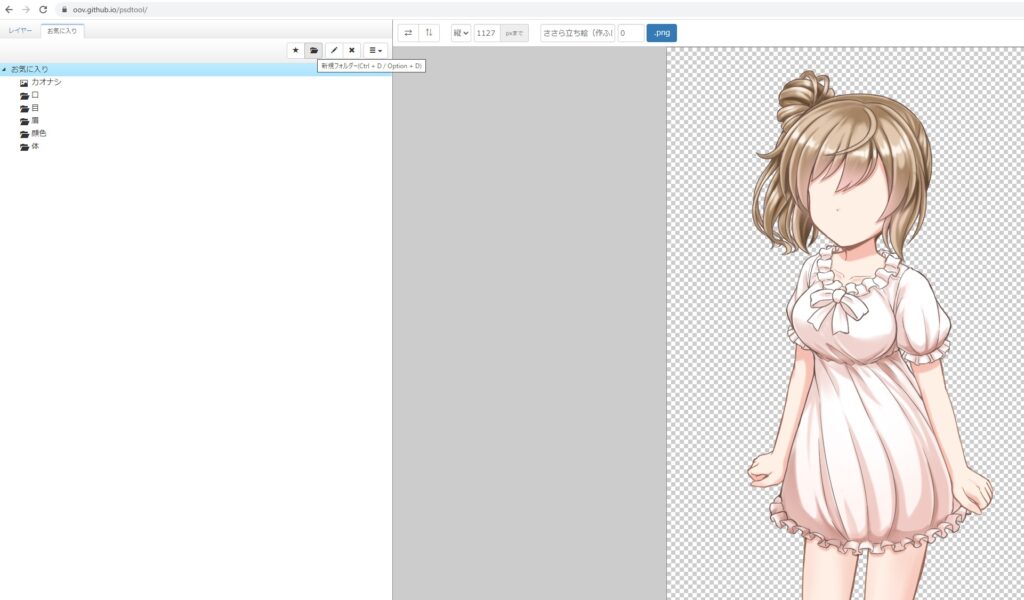Create a new folder in favorites
This screenshot has width=1024, height=600.
click(313, 50)
